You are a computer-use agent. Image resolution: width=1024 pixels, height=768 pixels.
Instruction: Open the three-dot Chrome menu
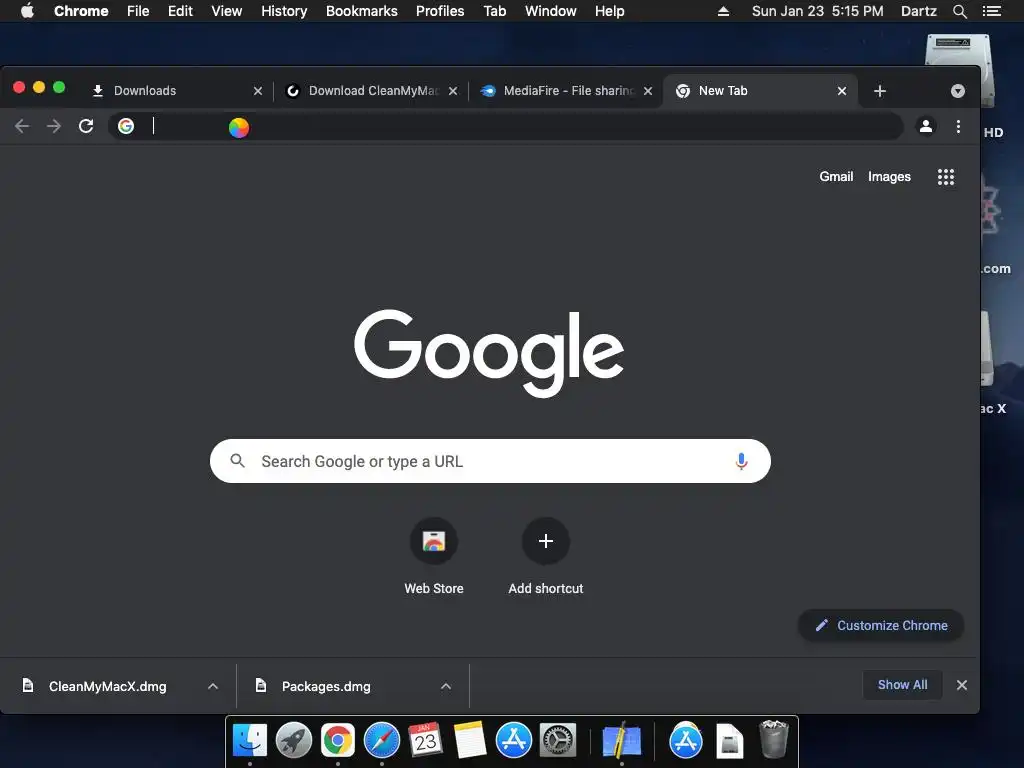pos(958,126)
